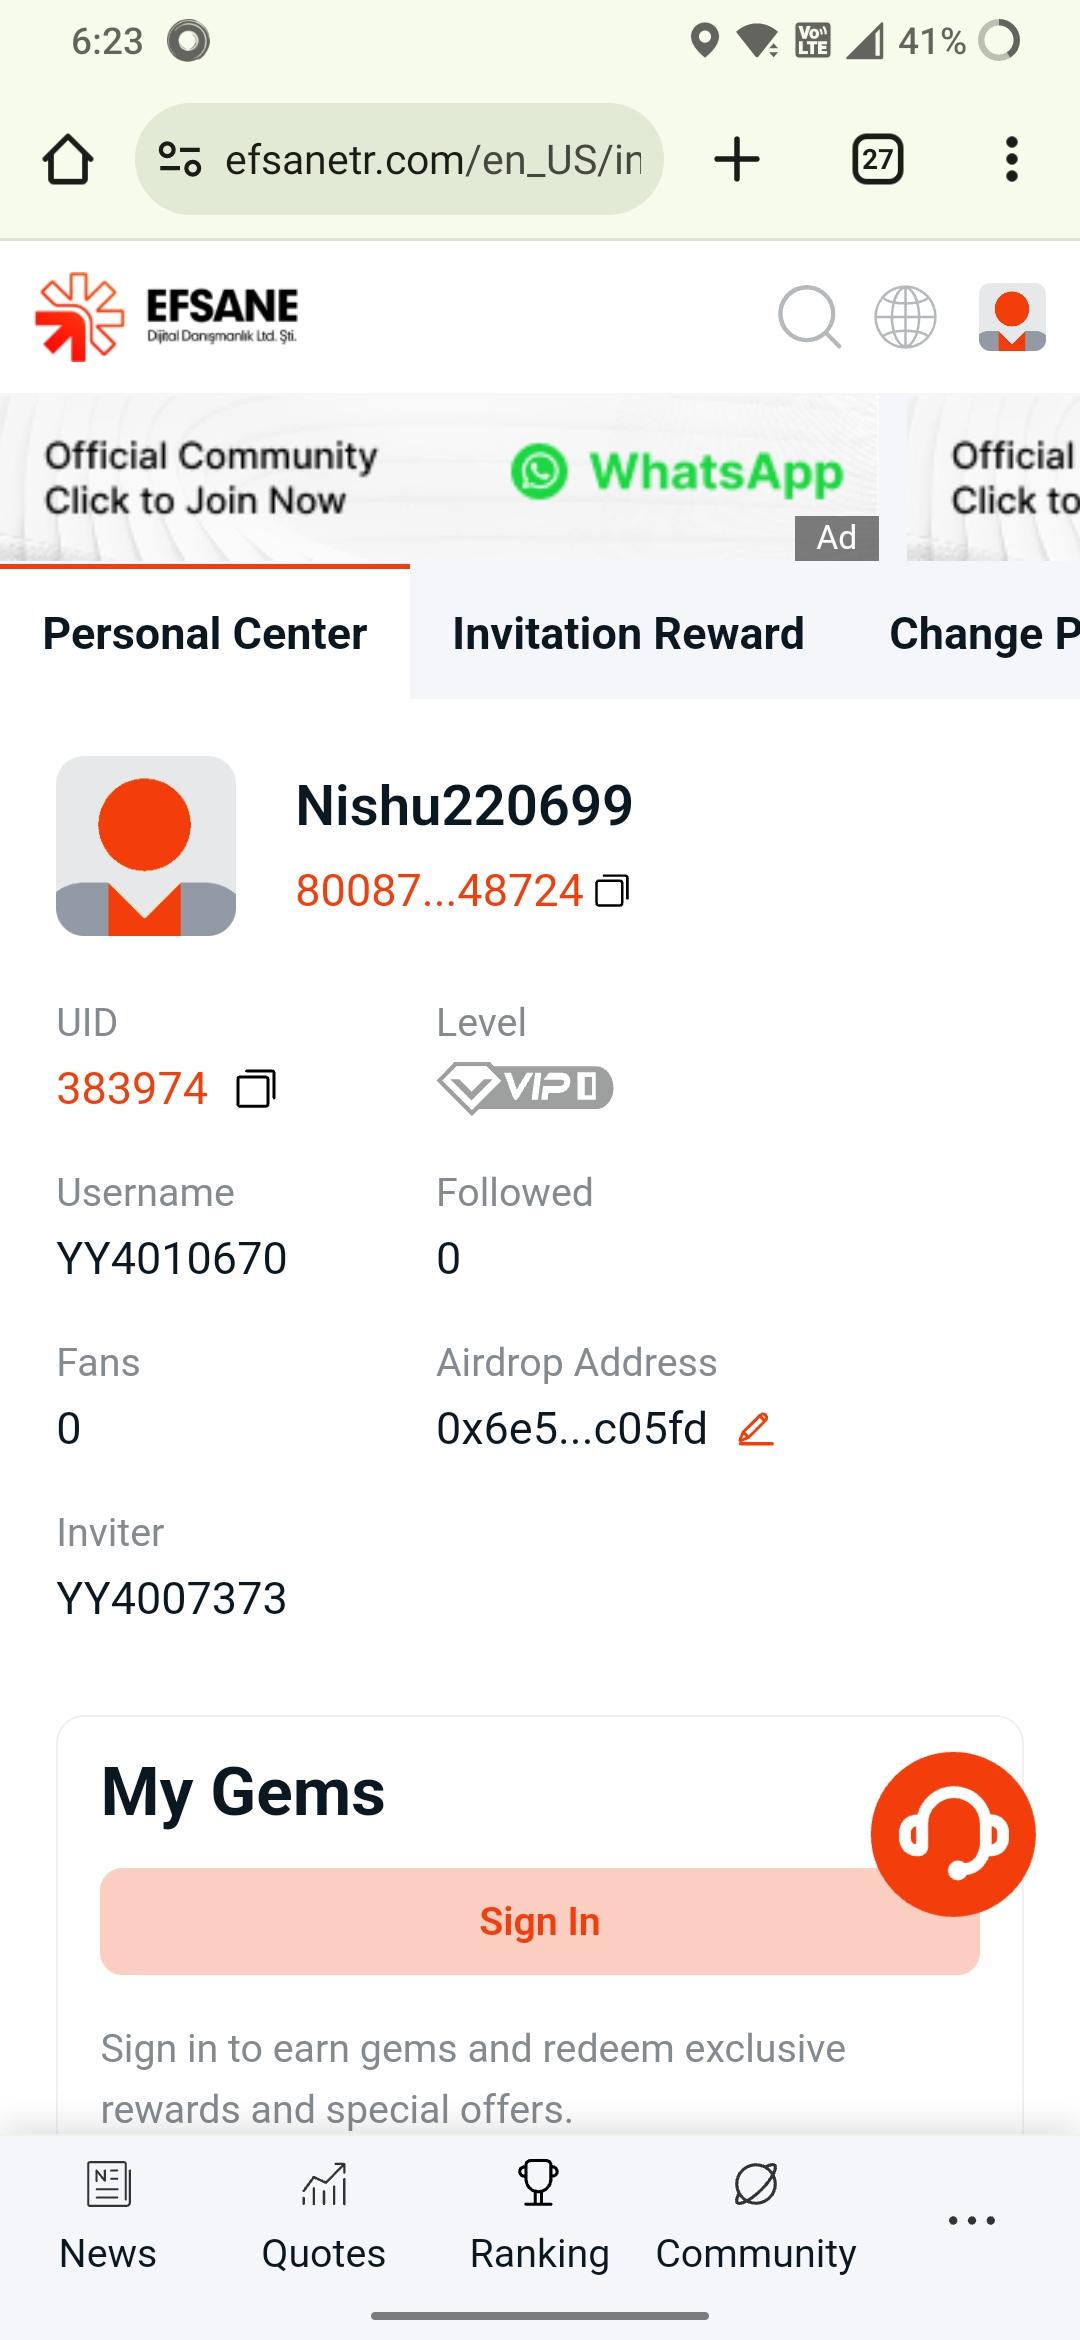Tap the browser home icon

click(x=68, y=160)
